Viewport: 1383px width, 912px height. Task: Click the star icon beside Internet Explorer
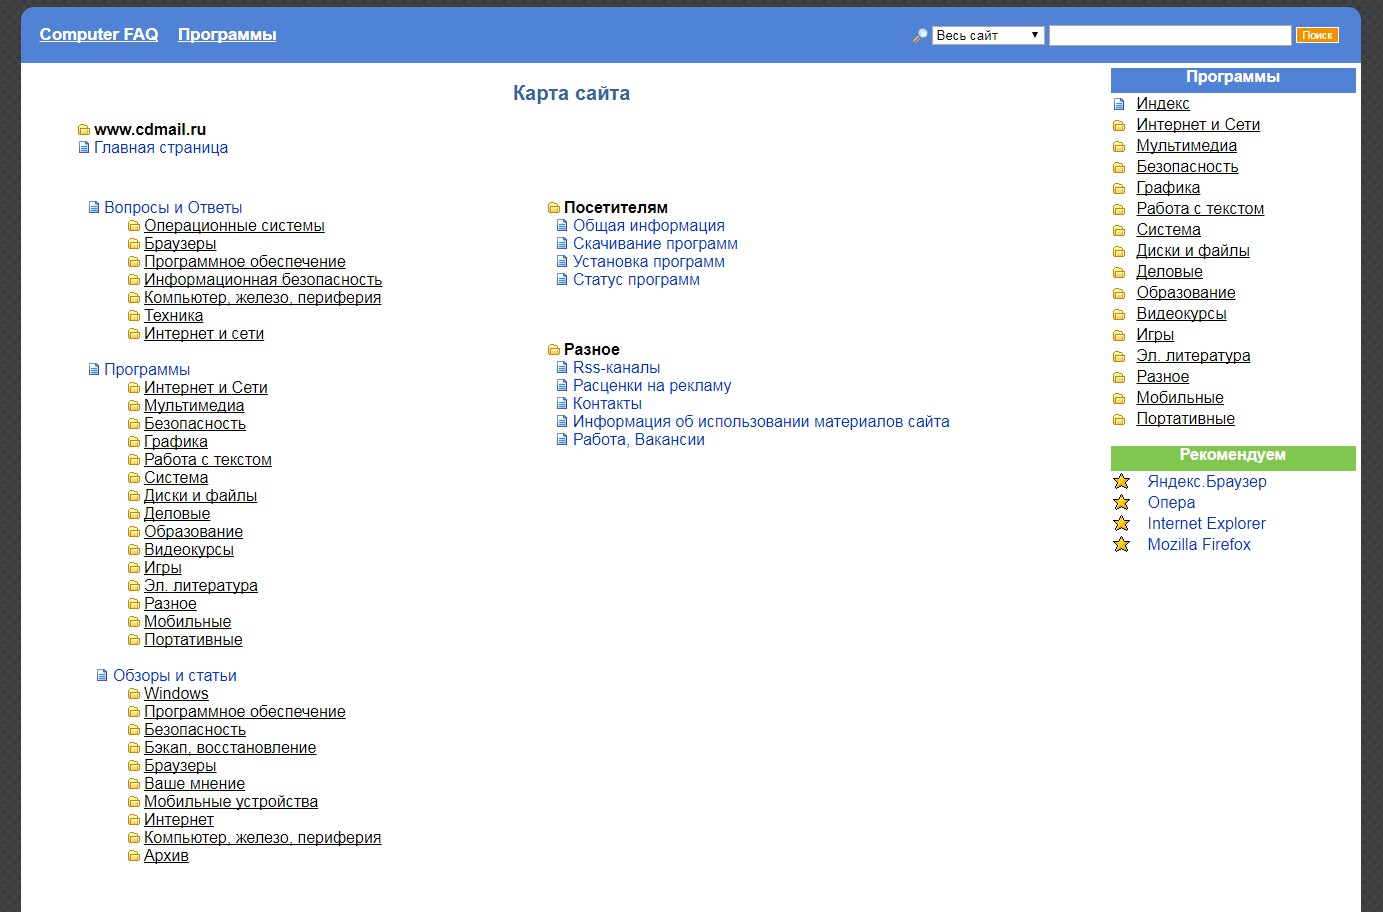pos(1122,523)
